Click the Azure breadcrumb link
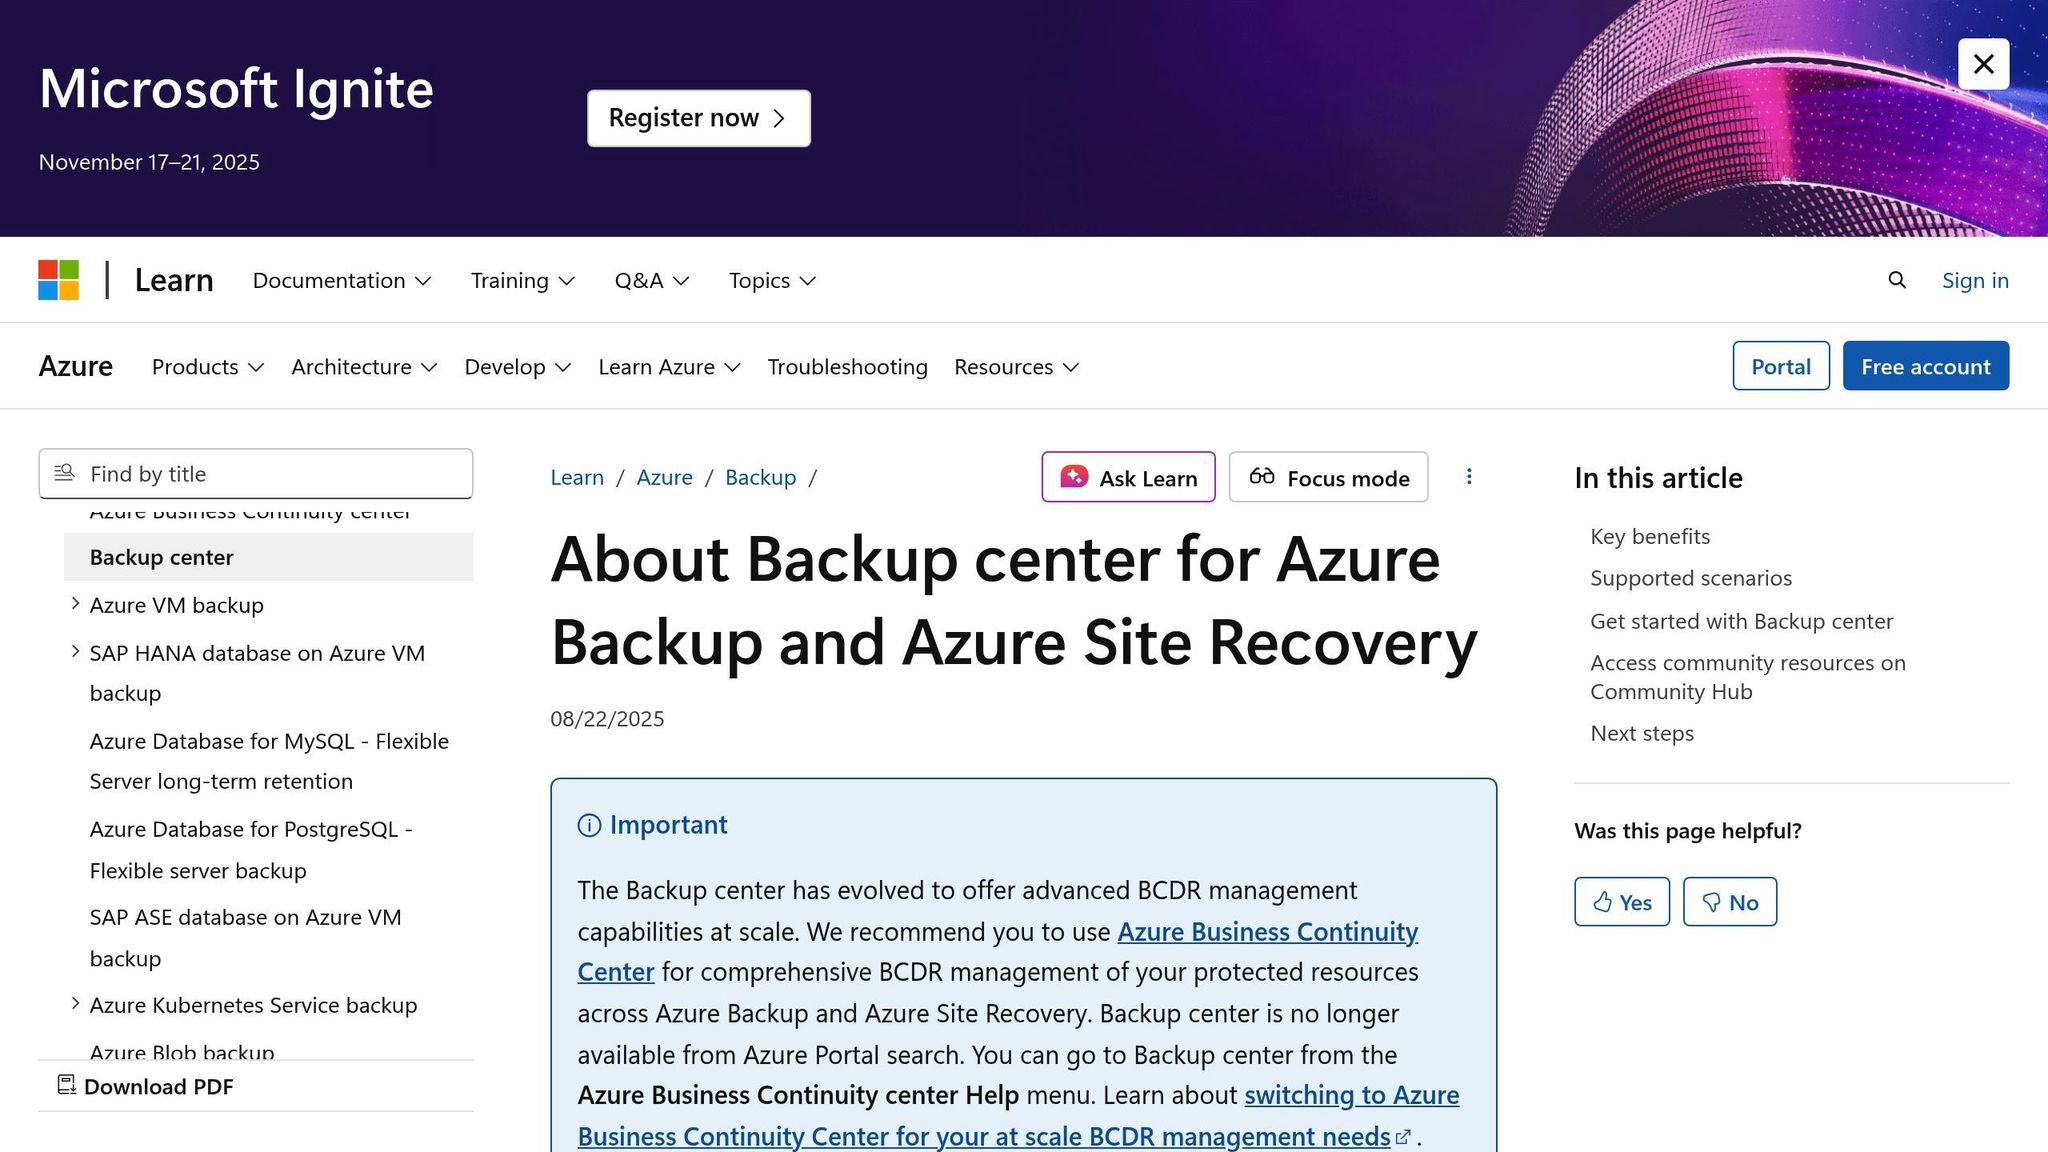The height and width of the screenshot is (1152, 2048). [664, 477]
